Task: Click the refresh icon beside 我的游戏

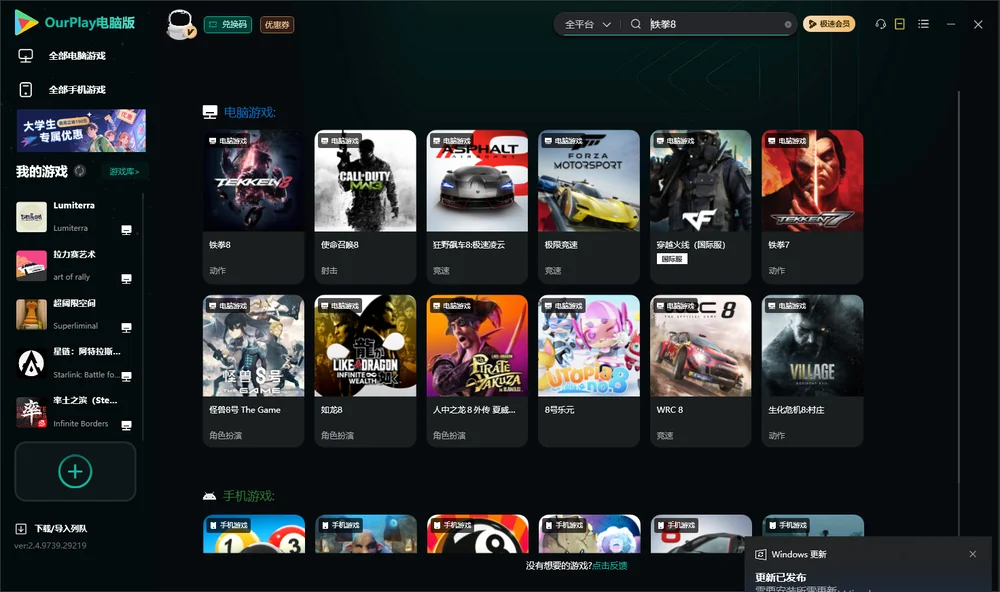Action: pos(80,171)
